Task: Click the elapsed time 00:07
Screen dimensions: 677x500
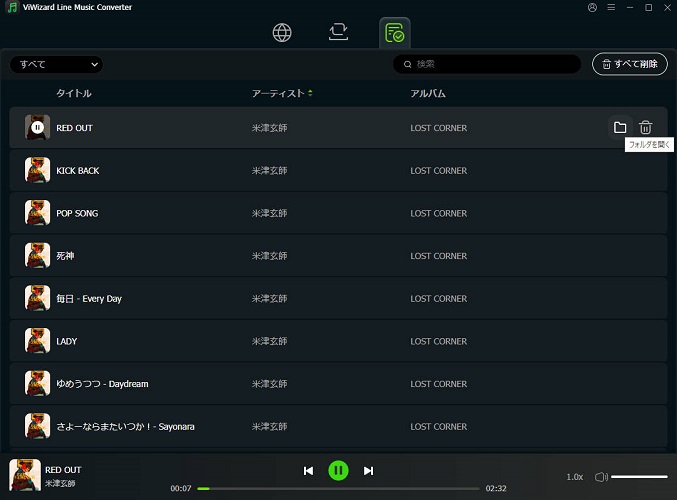Action: [181, 488]
